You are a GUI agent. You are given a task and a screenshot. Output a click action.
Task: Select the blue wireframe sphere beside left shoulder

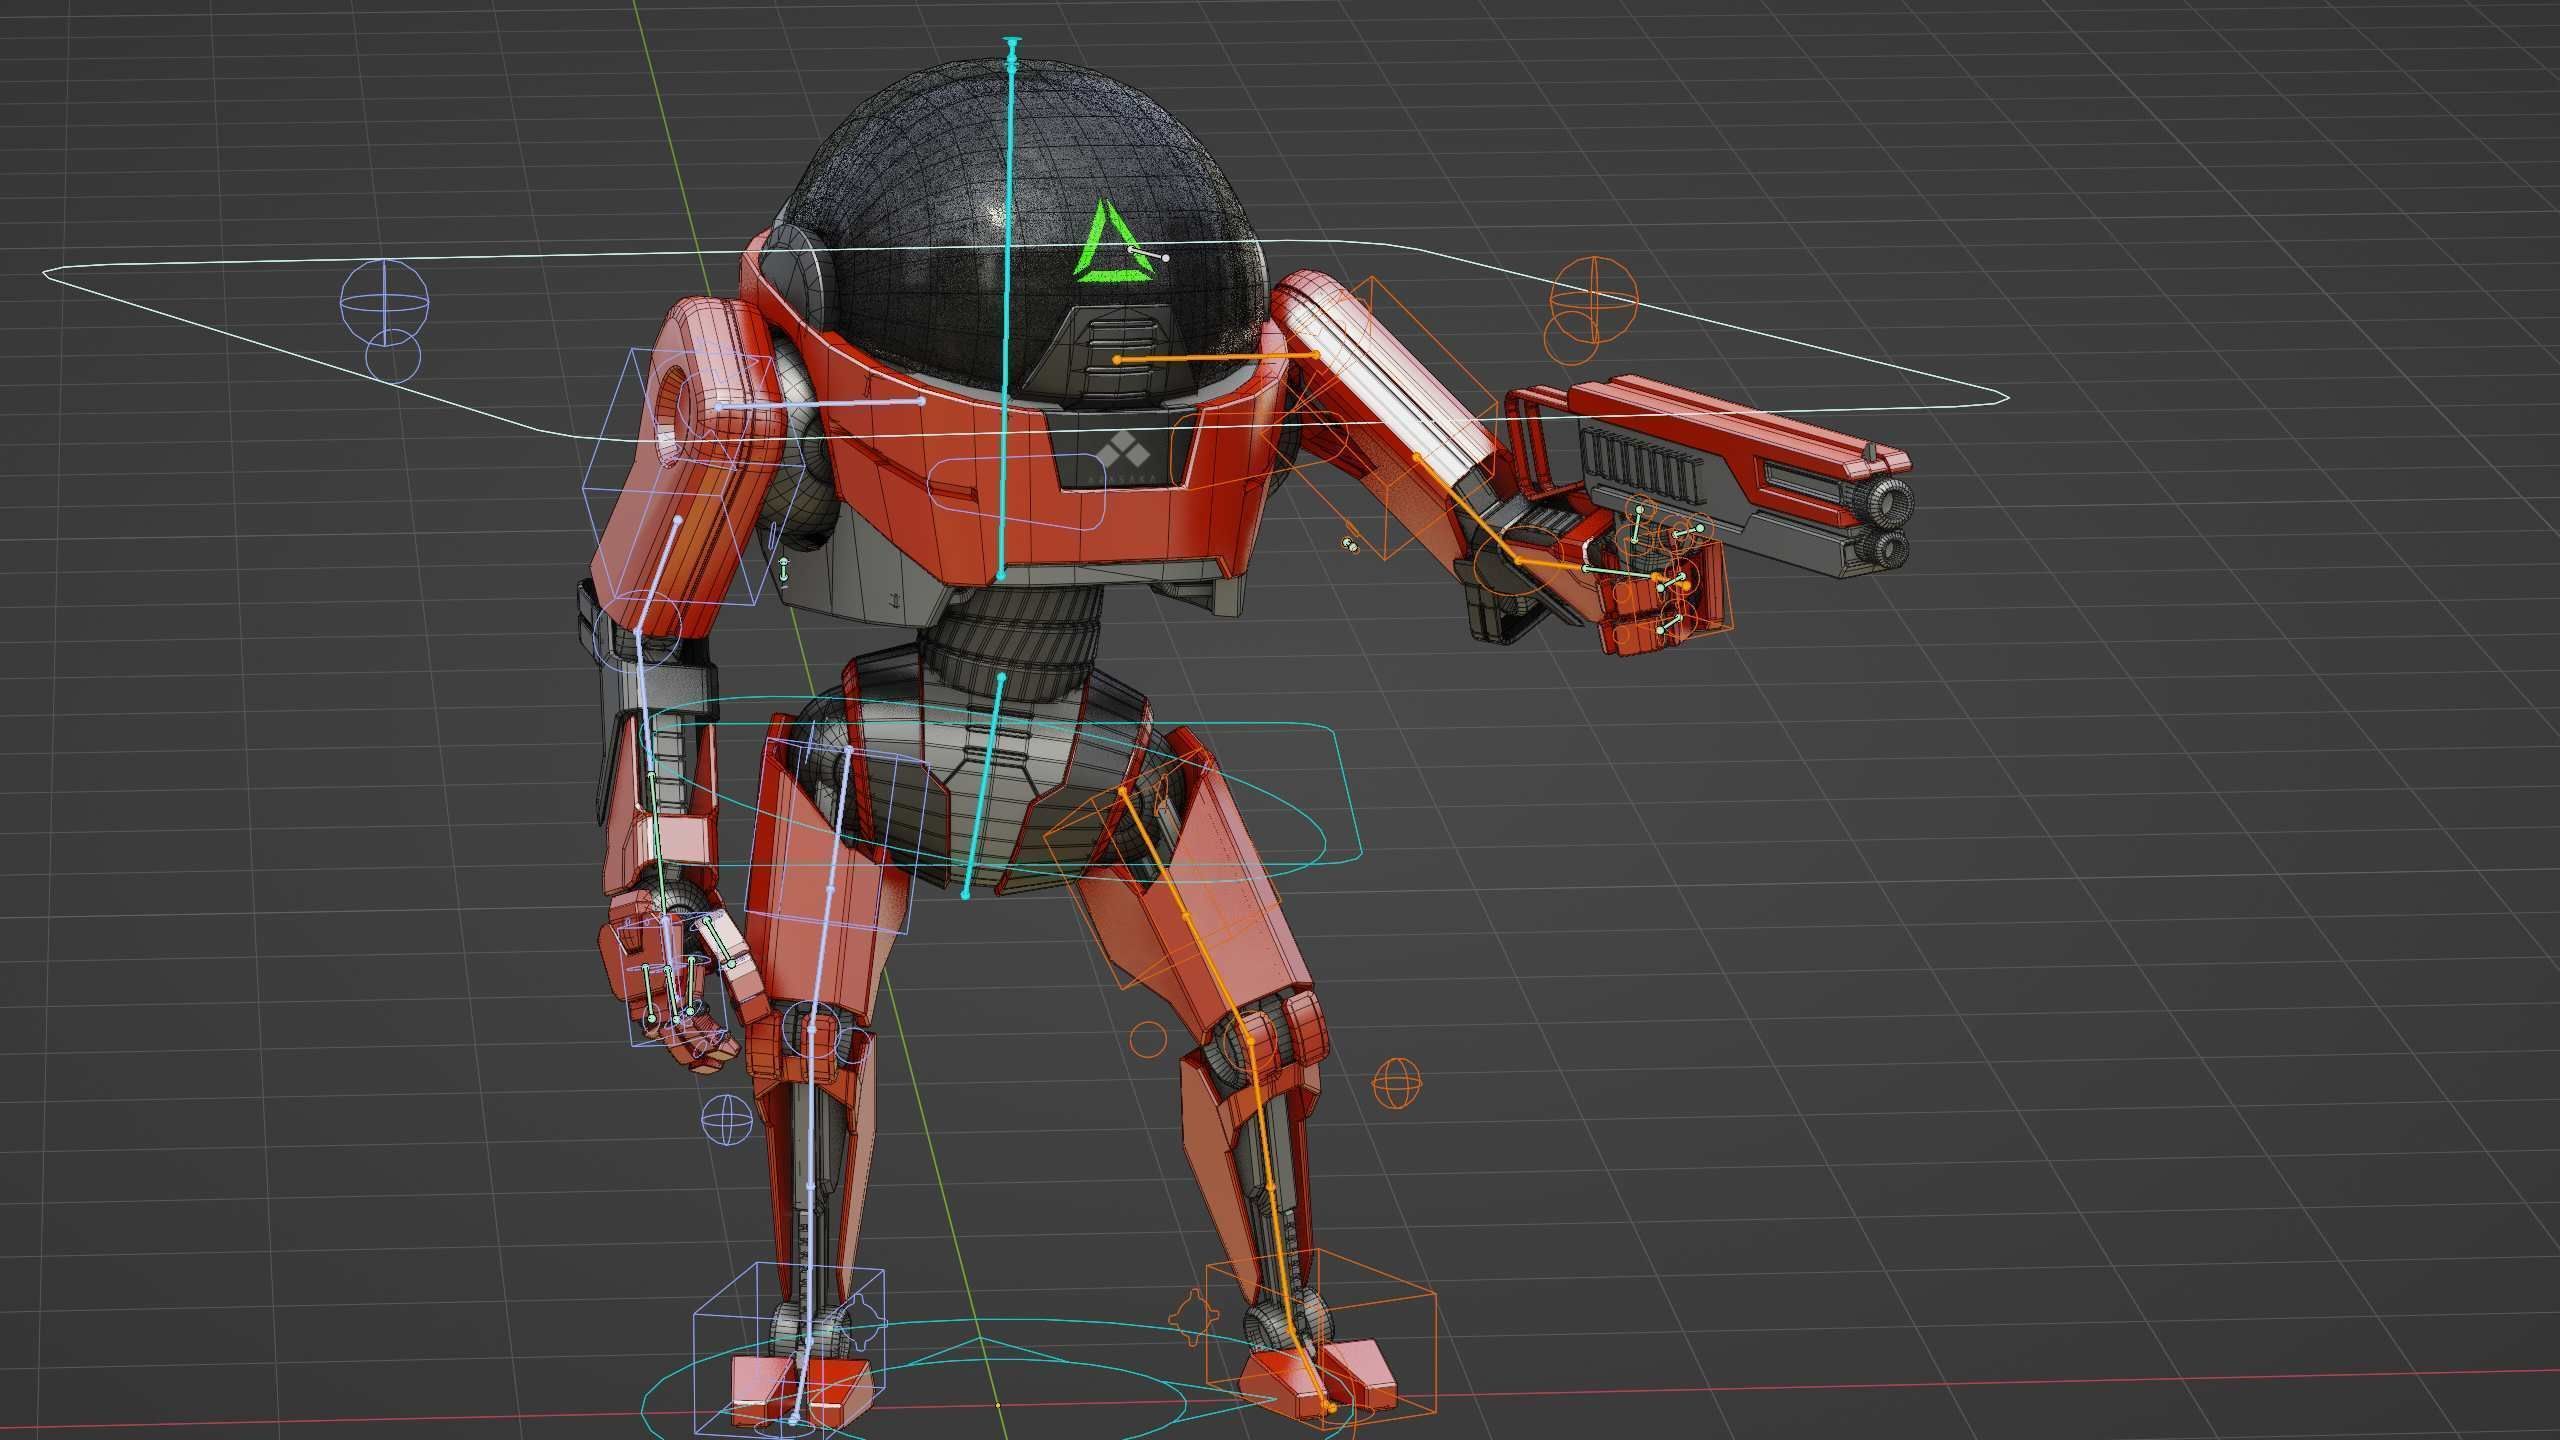tap(384, 303)
